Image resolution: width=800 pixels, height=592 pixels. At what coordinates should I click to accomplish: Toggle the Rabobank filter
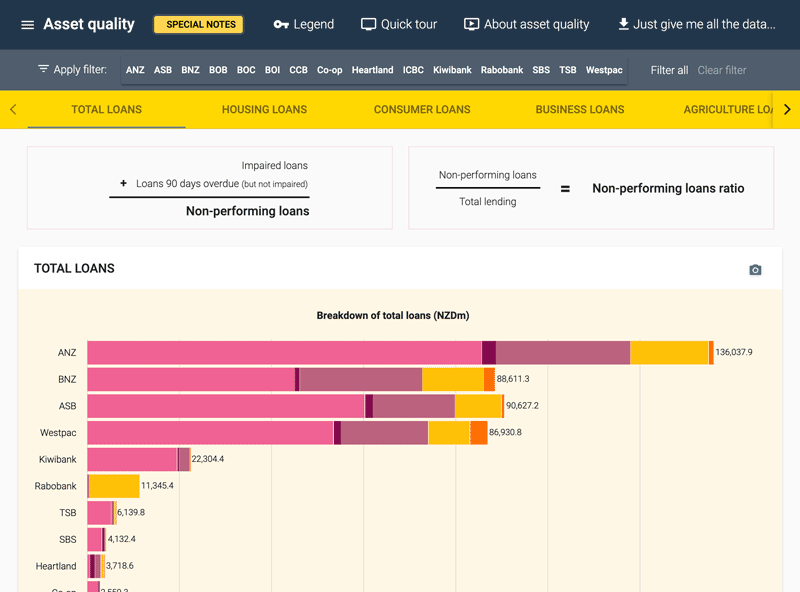point(502,70)
